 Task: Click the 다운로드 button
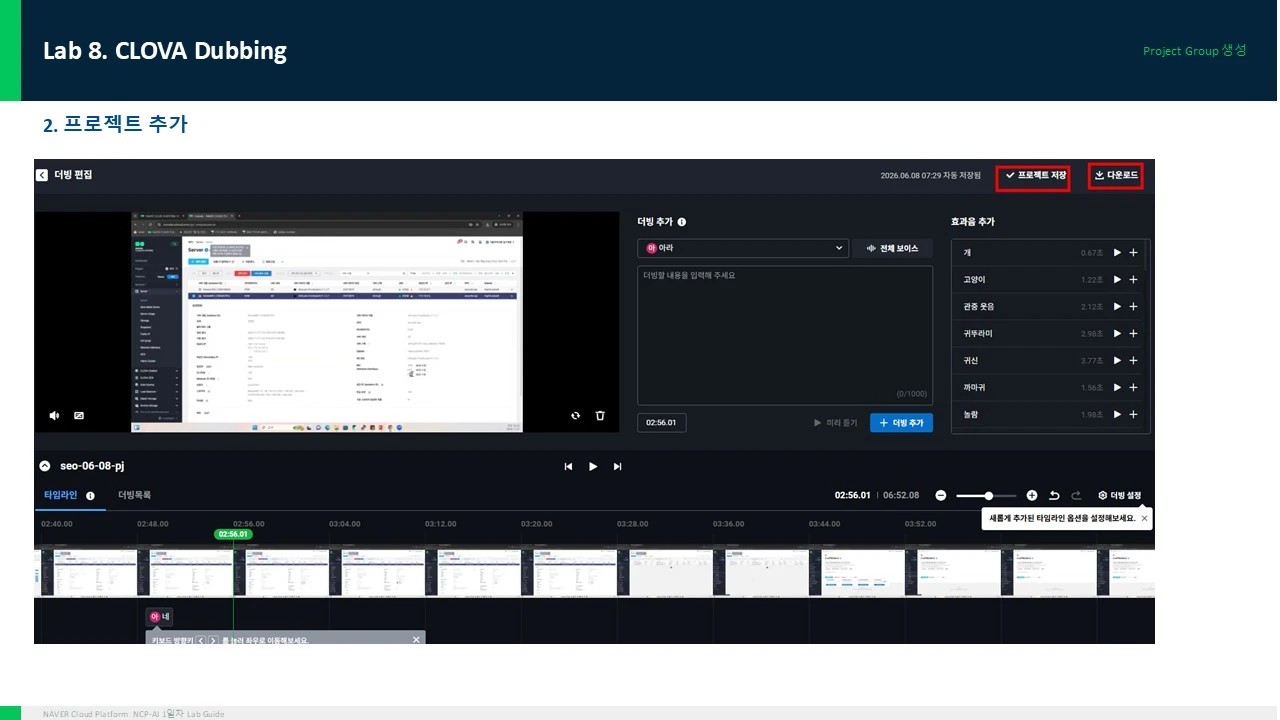1116,176
